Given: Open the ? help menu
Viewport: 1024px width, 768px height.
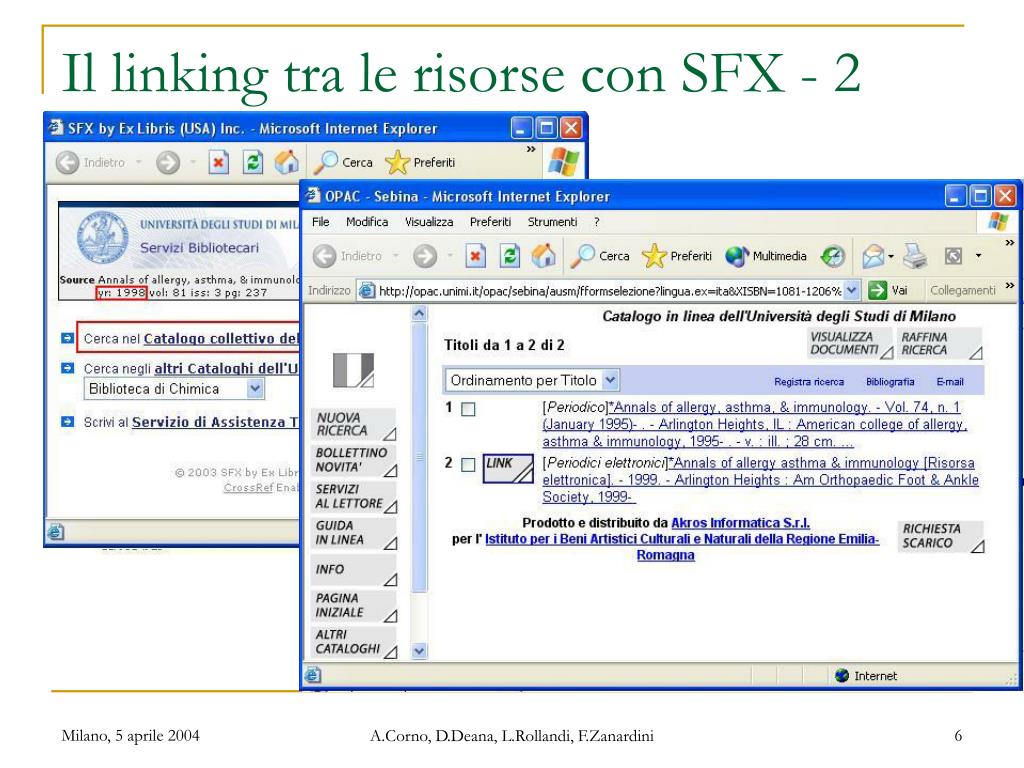Looking at the screenshot, I should (x=597, y=222).
